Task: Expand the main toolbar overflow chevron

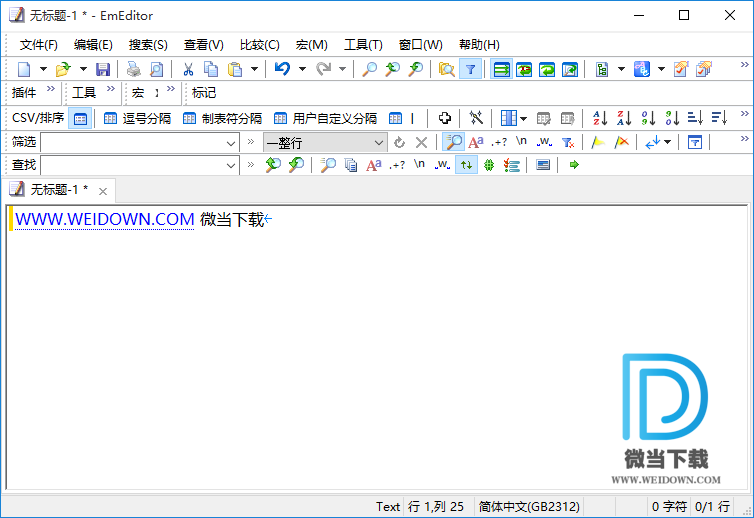Action: point(744,65)
